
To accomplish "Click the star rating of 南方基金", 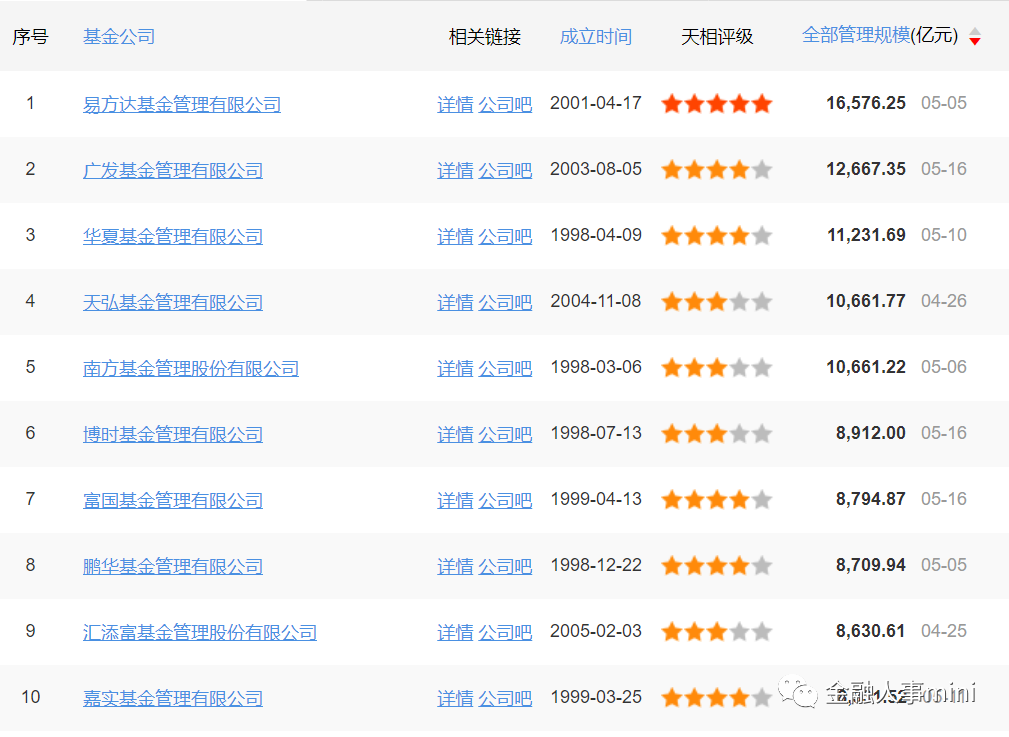I will pyautogui.click(x=717, y=368).
